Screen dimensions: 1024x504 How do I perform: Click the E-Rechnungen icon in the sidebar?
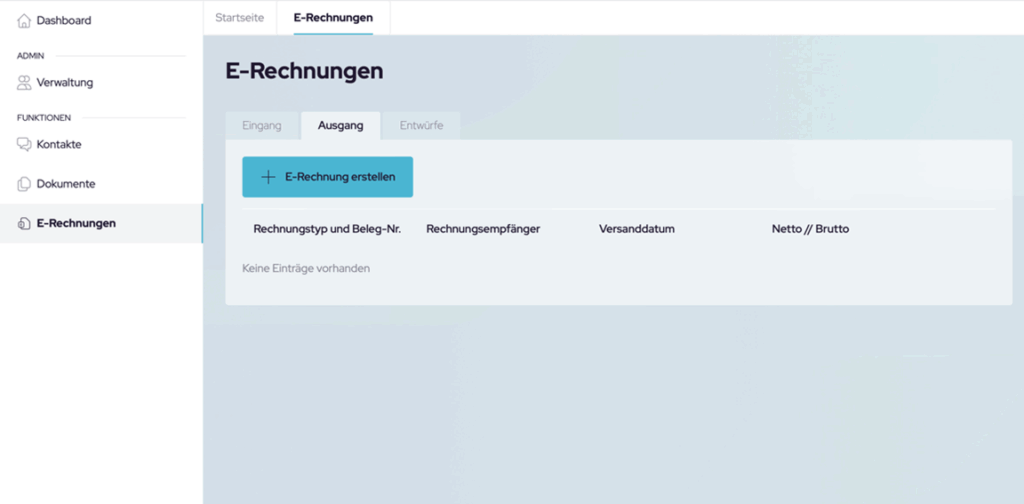pos(24,224)
